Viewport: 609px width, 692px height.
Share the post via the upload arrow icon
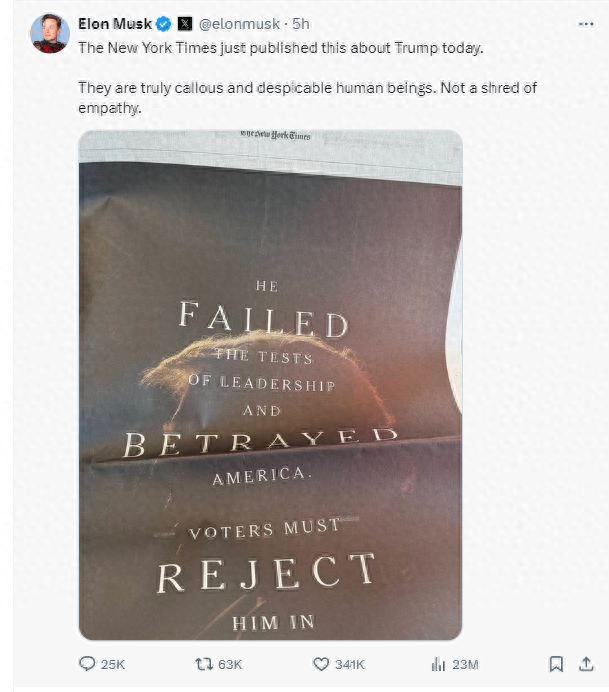point(586,664)
